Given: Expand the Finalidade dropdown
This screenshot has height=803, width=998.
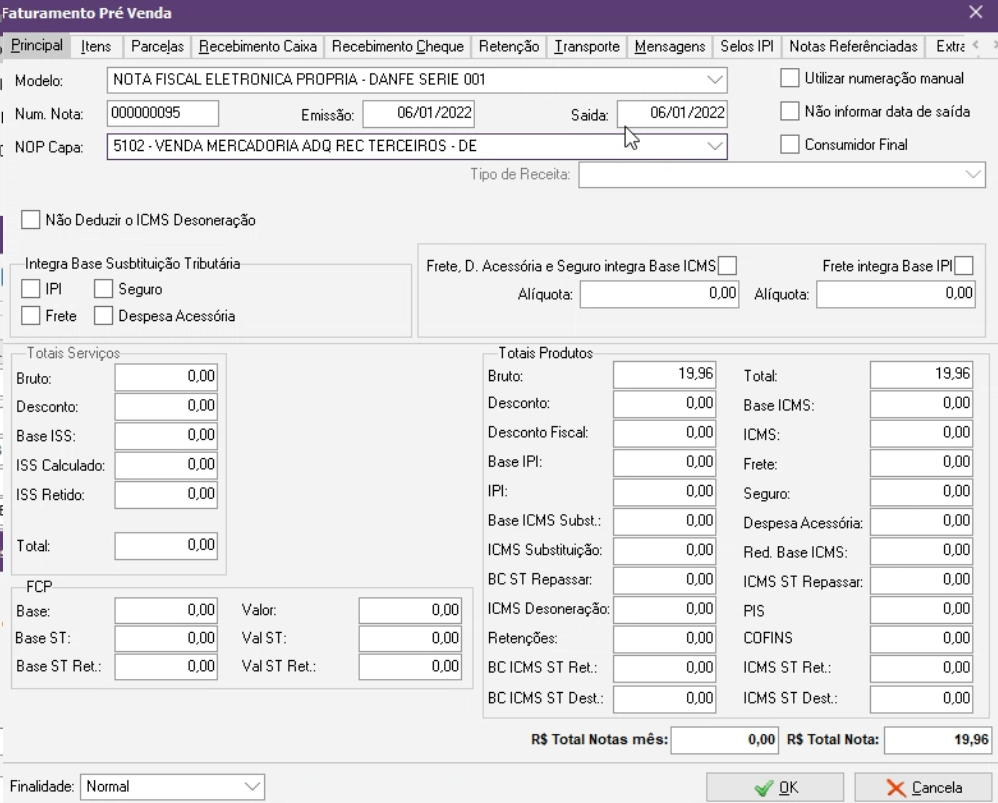Looking at the screenshot, I should tap(252, 787).
